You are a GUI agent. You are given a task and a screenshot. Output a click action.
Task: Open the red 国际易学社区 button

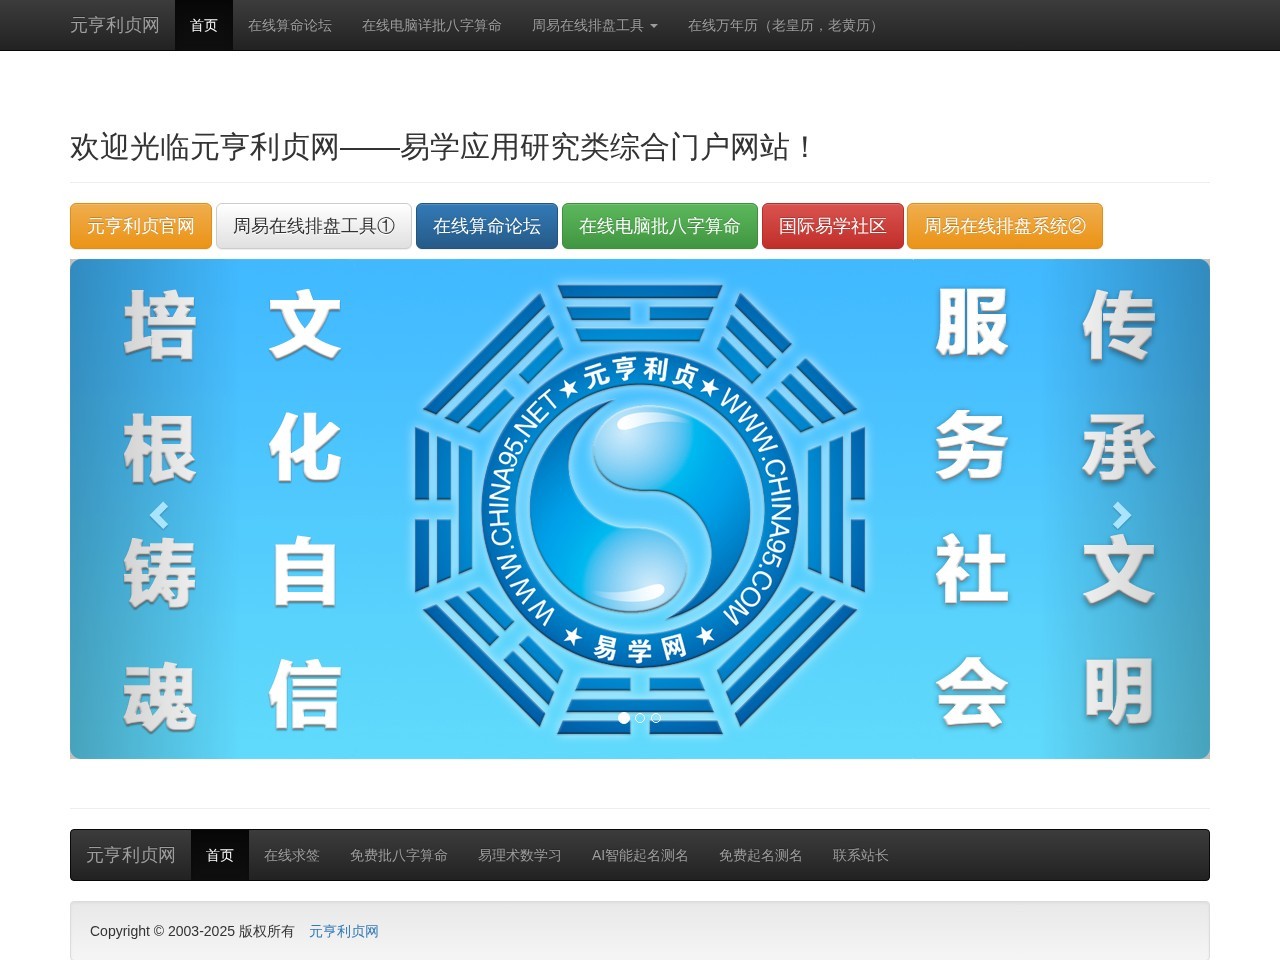(x=833, y=226)
